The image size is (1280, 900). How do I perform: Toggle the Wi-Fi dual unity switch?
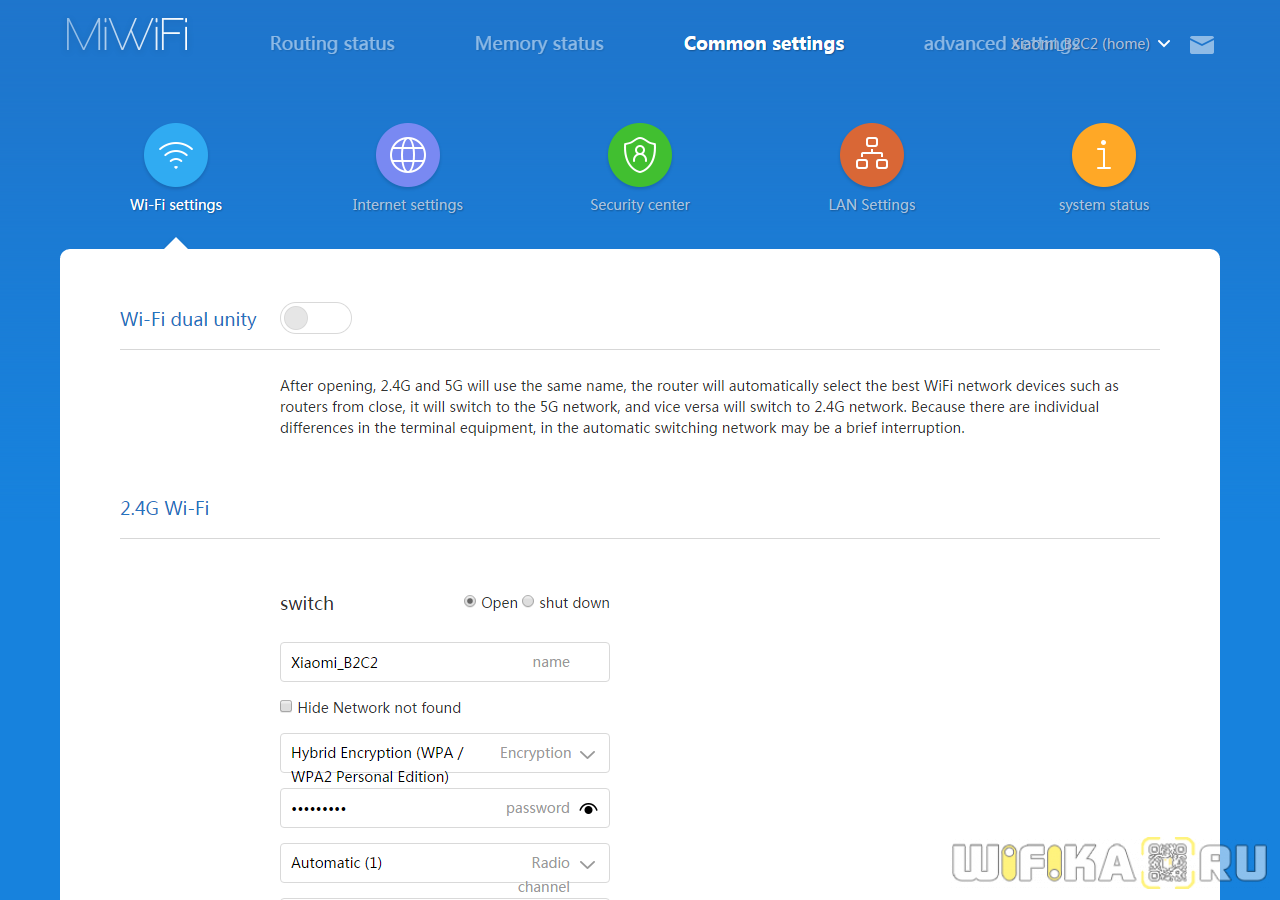point(316,318)
